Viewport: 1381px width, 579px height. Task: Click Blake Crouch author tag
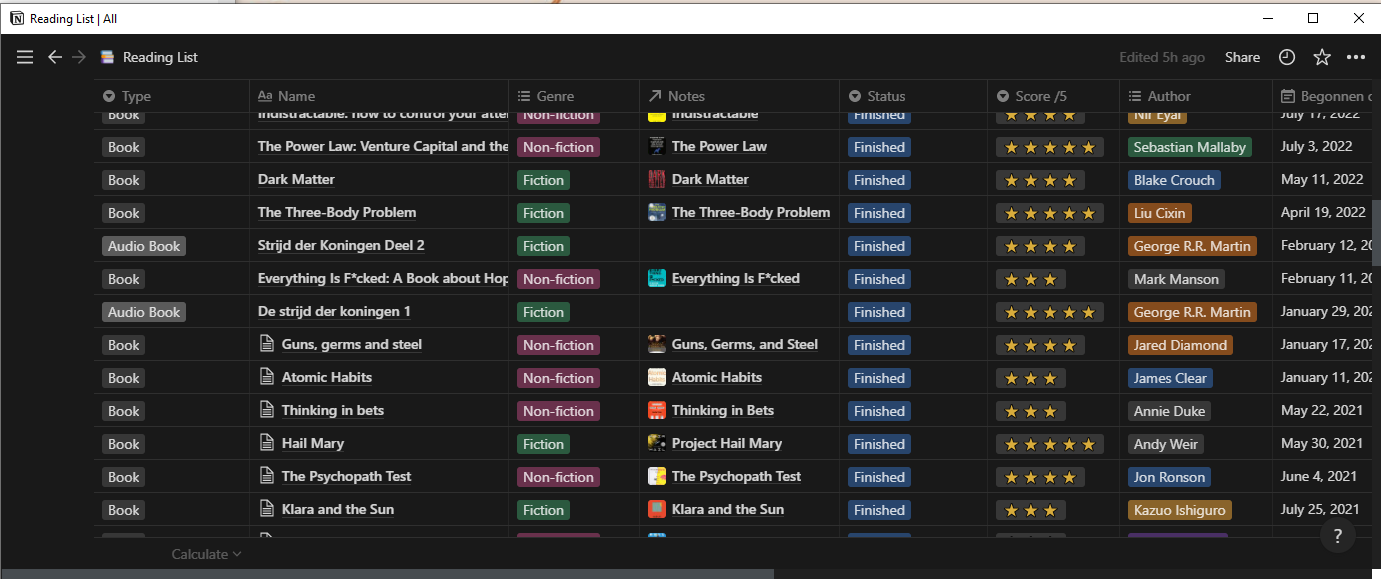pyautogui.click(x=1174, y=180)
